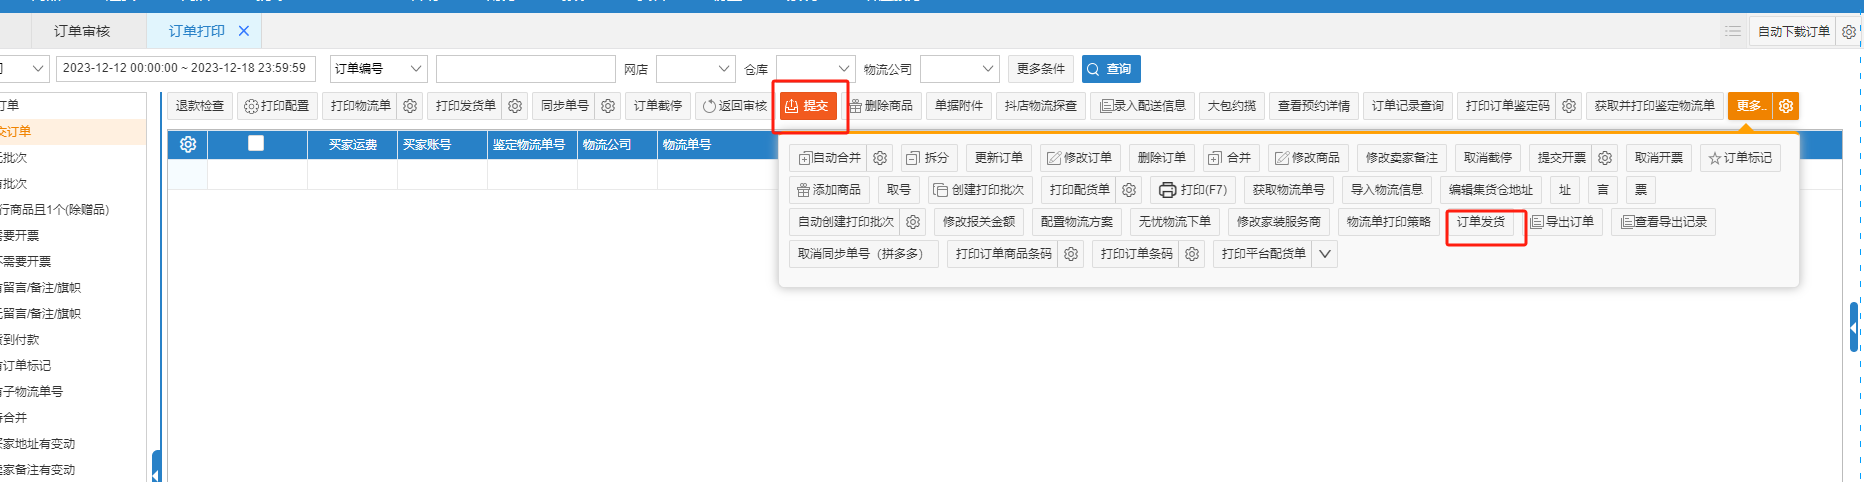Click the 自动下载订单 button
This screenshot has height=482, width=1864.
tap(1794, 32)
